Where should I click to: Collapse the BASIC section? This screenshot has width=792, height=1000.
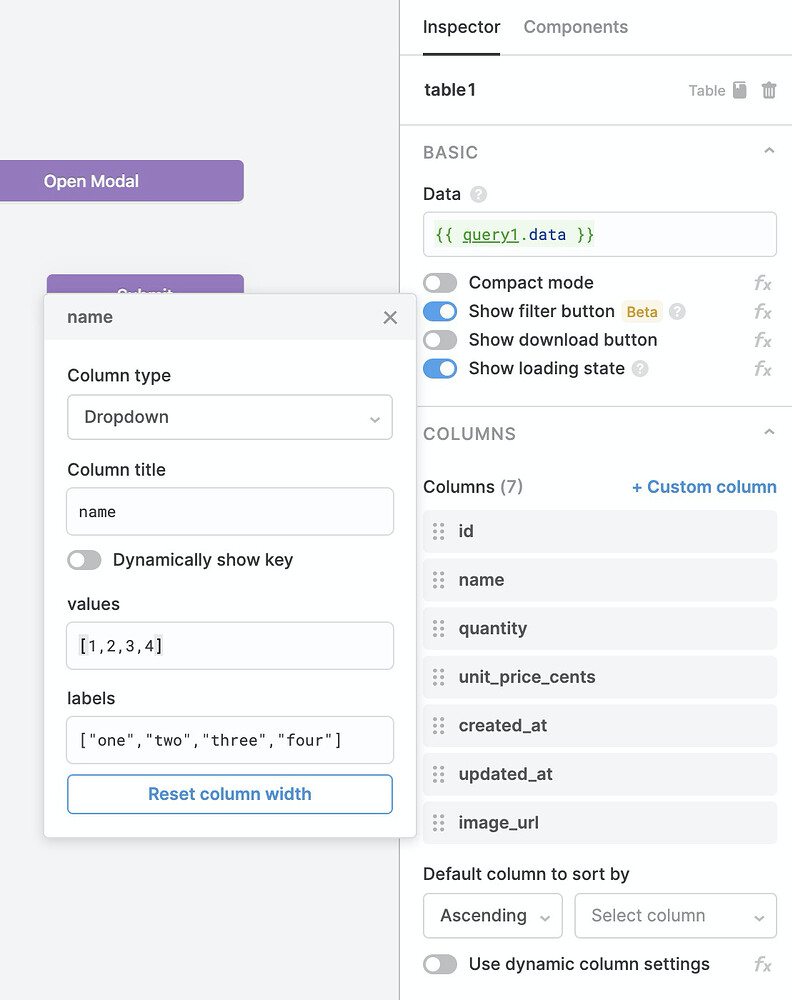pos(769,151)
